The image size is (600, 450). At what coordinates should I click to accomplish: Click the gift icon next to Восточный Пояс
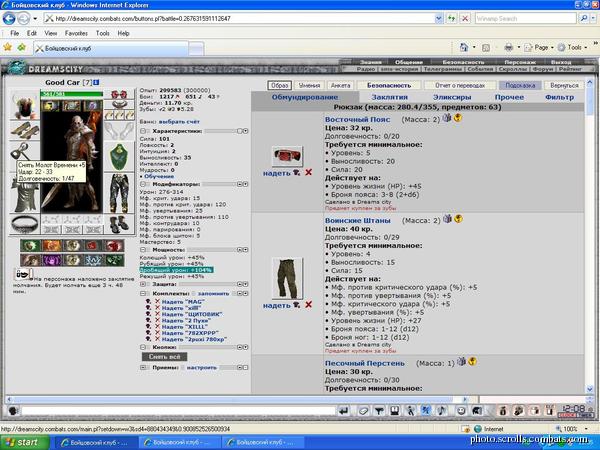point(447,118)
